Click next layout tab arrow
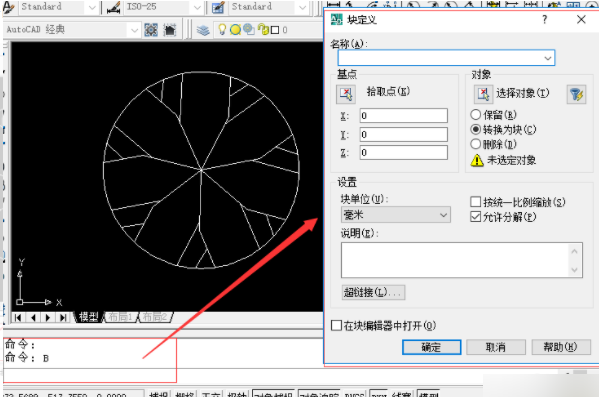 pyautogui.click(x=48, y=318)
